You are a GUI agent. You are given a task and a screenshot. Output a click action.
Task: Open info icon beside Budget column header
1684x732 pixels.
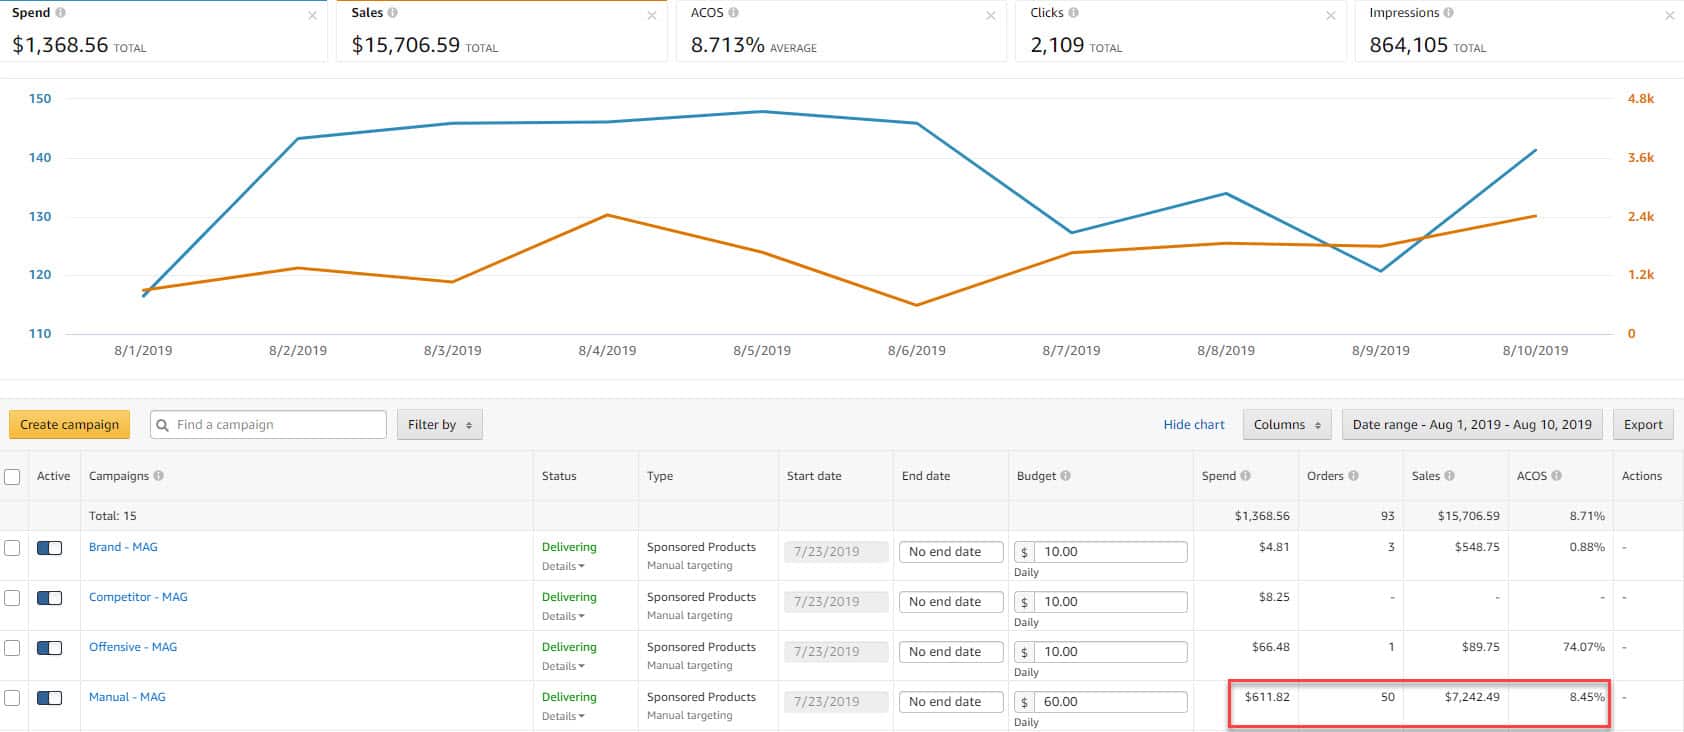coord(1065,476)
